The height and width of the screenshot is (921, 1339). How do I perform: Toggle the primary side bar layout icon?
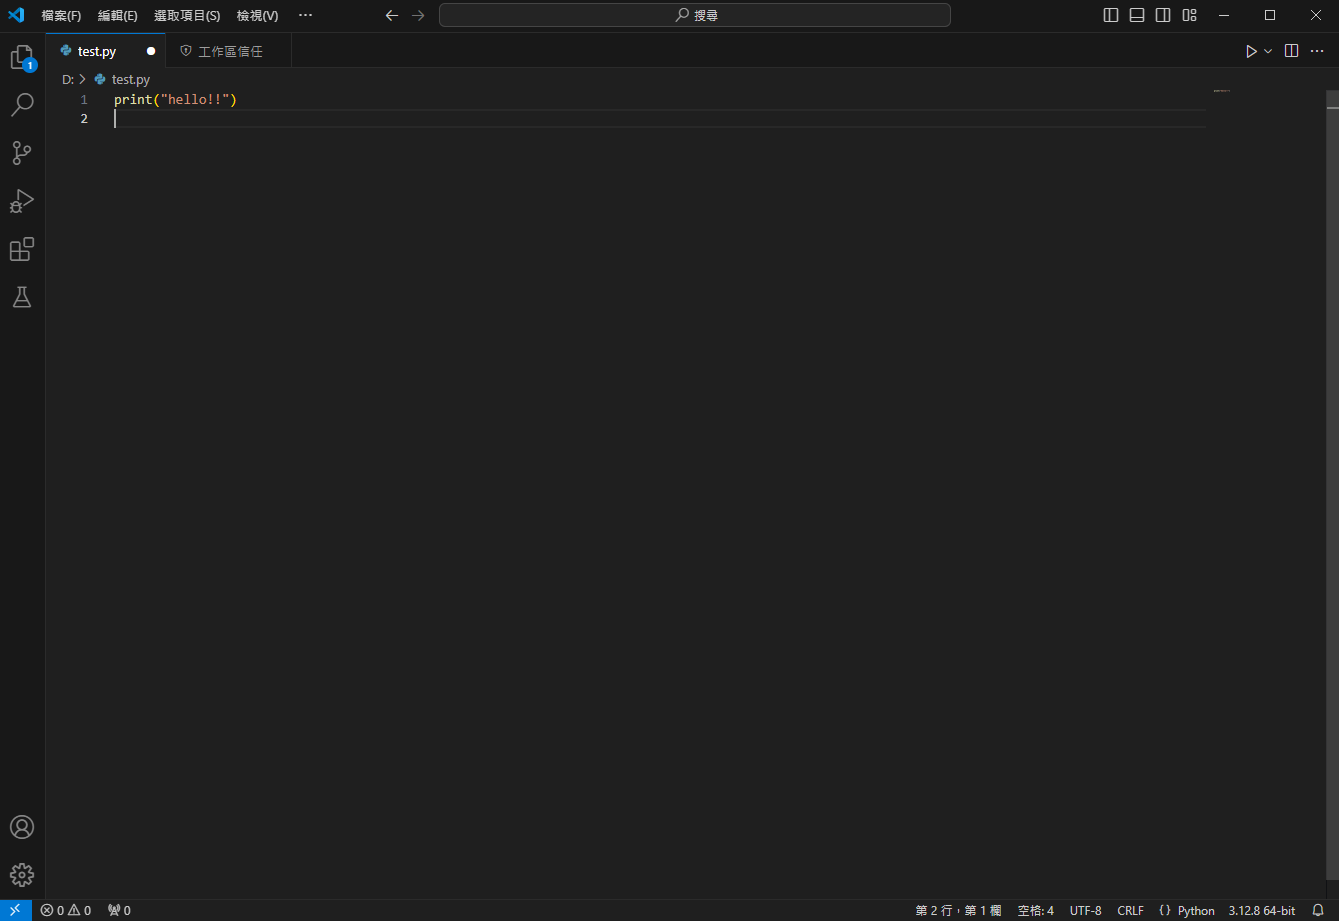1110,15
